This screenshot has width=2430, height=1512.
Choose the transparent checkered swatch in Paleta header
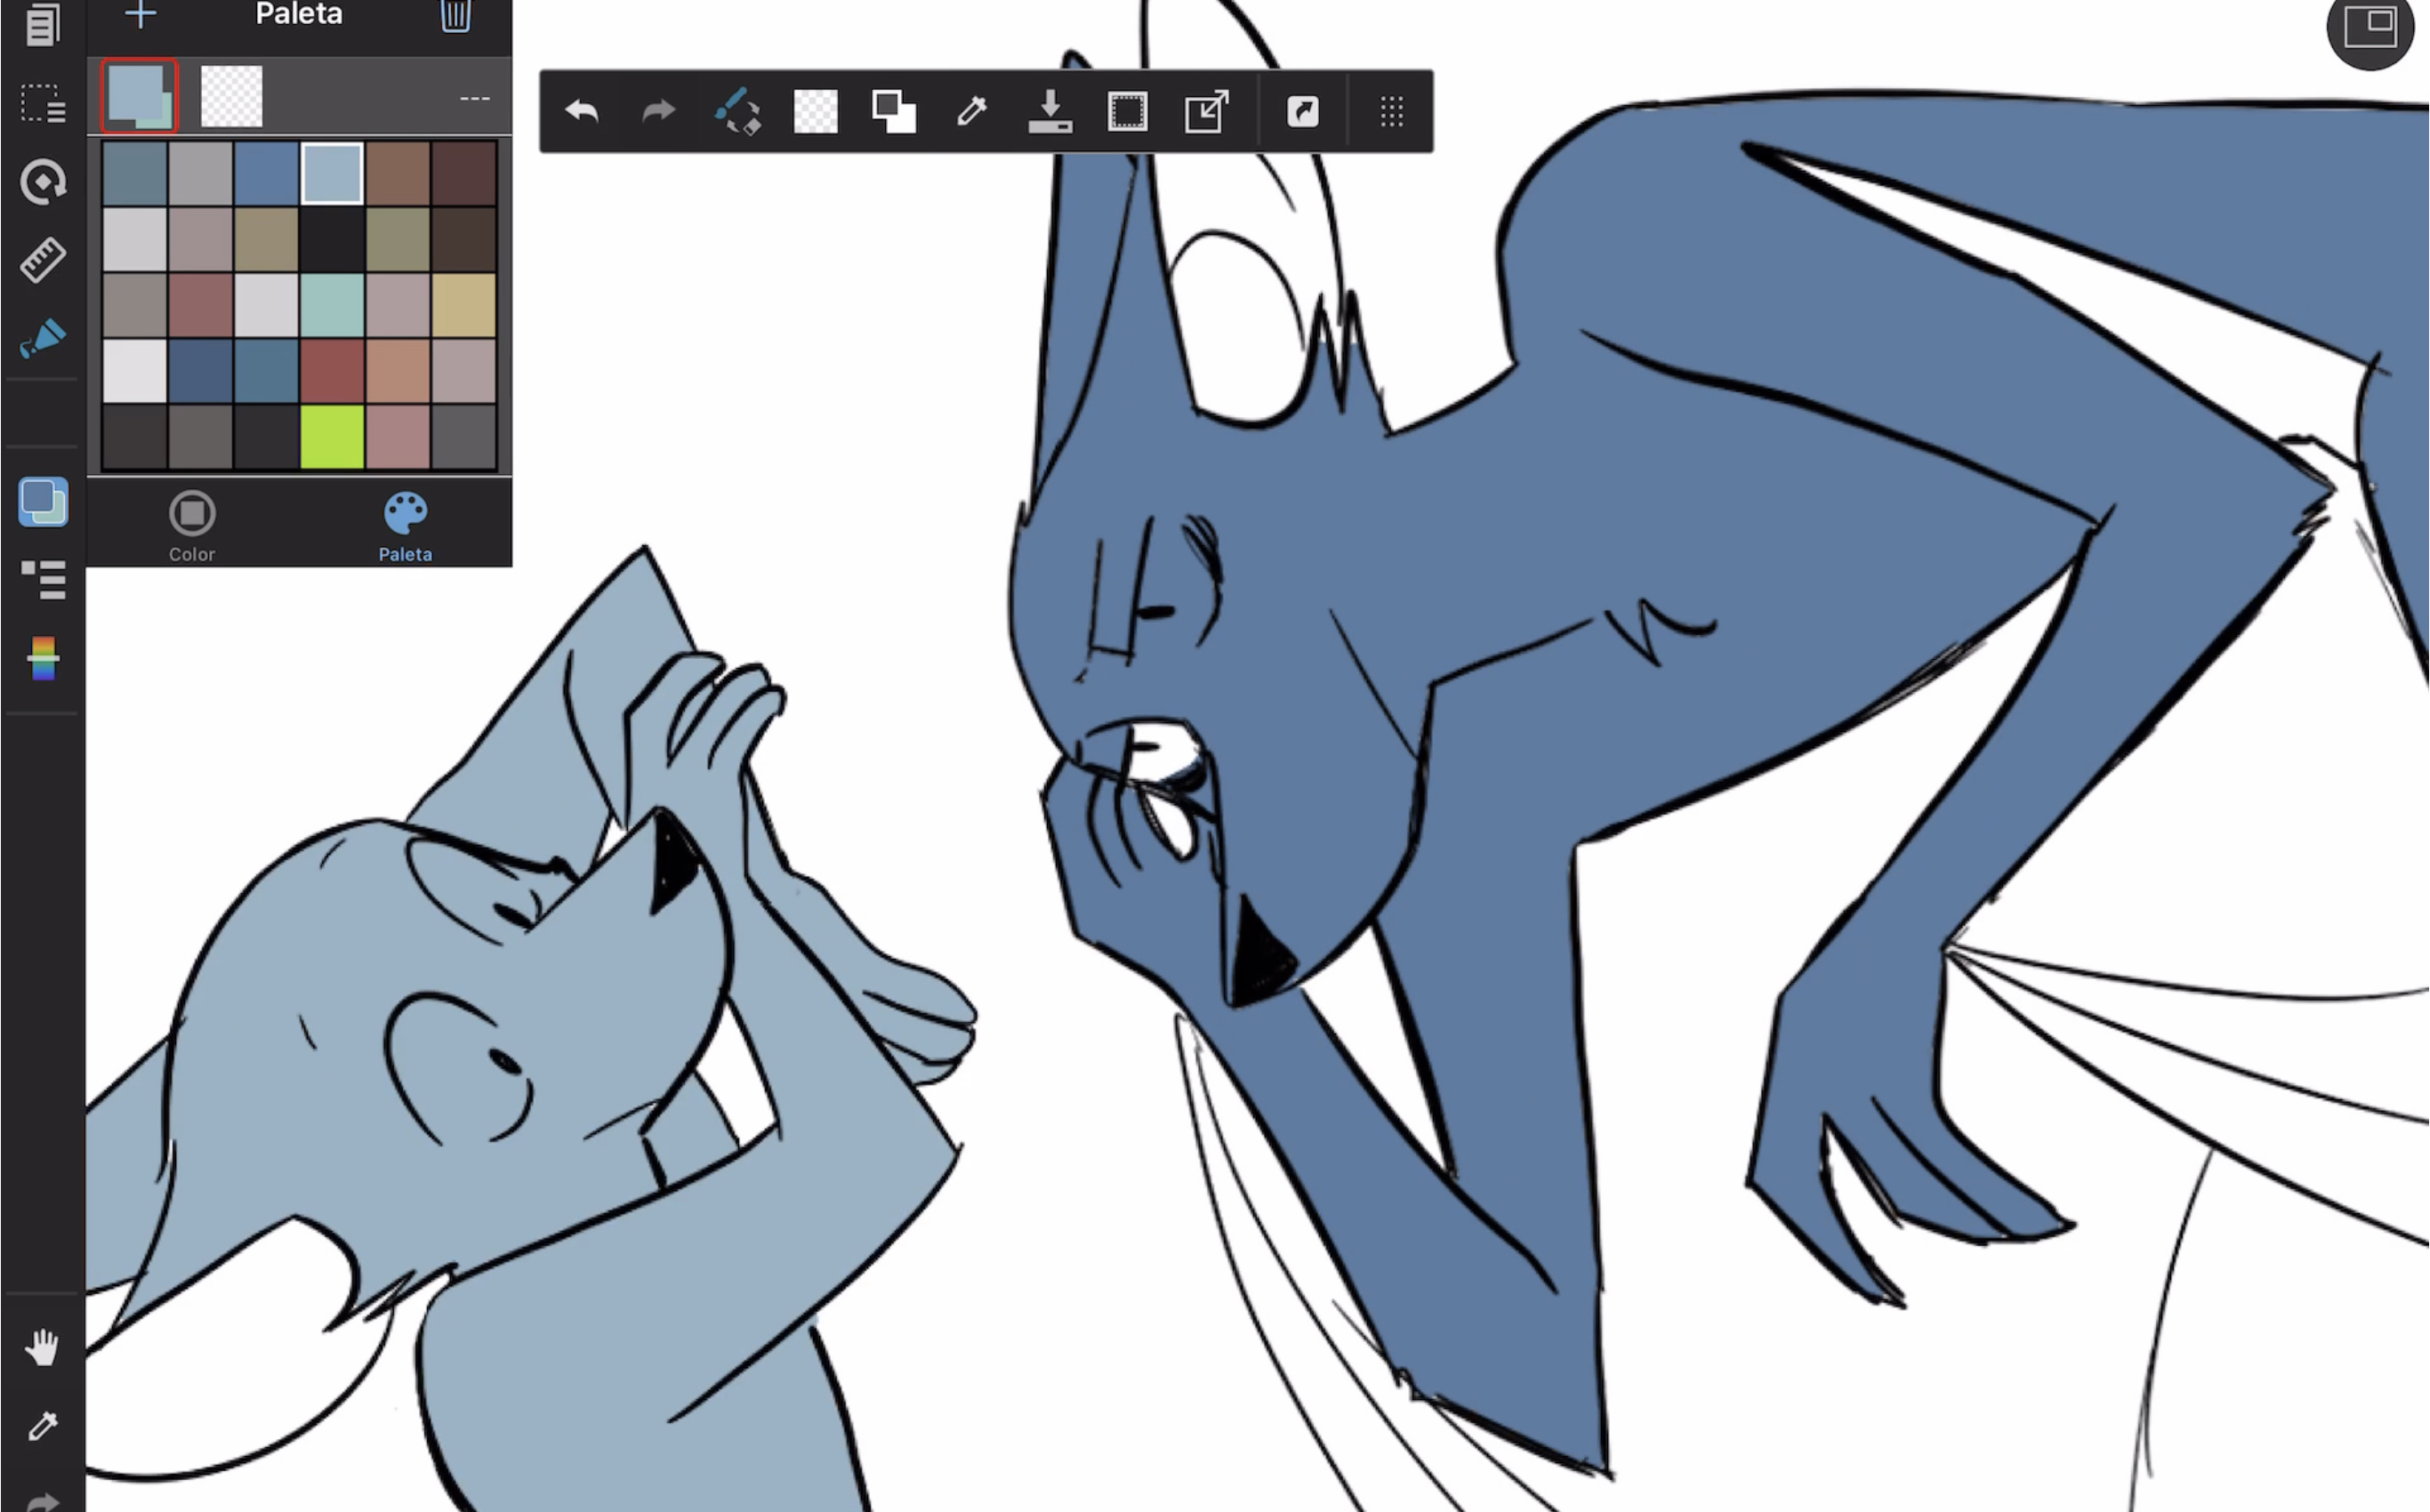coord(232,96)
